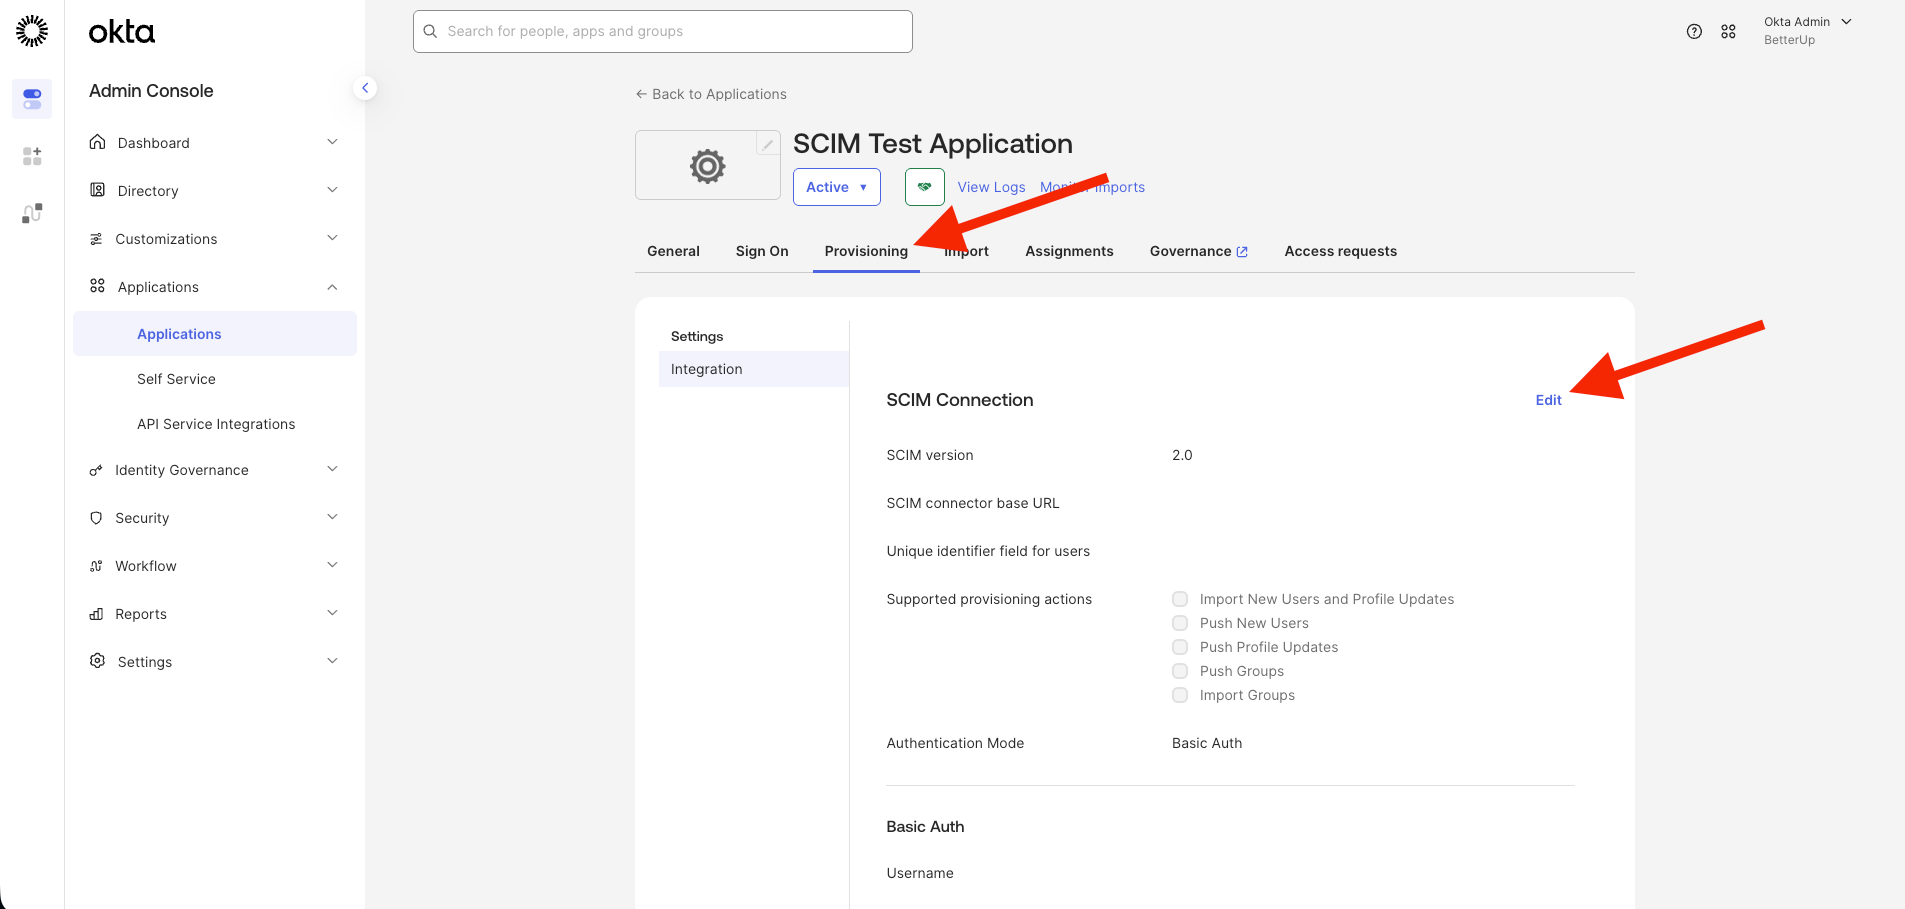Click Edit next to SCIM Connection

coord(1548,400)
